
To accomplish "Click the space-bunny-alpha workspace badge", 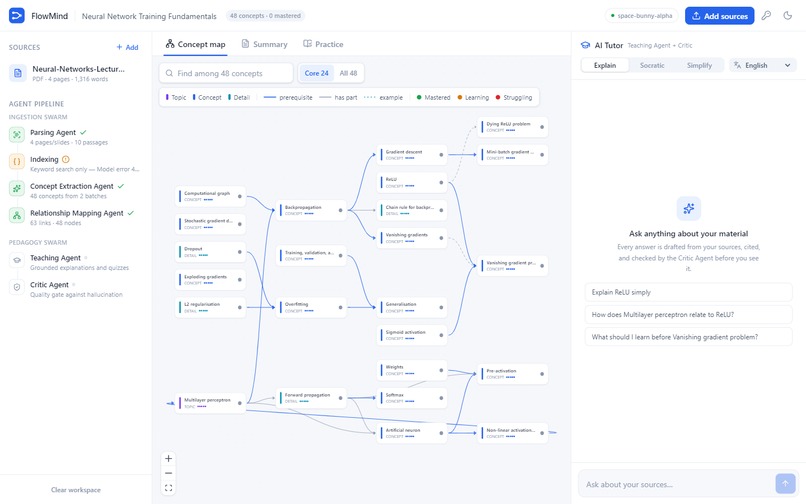I will (x=642, y=16).
